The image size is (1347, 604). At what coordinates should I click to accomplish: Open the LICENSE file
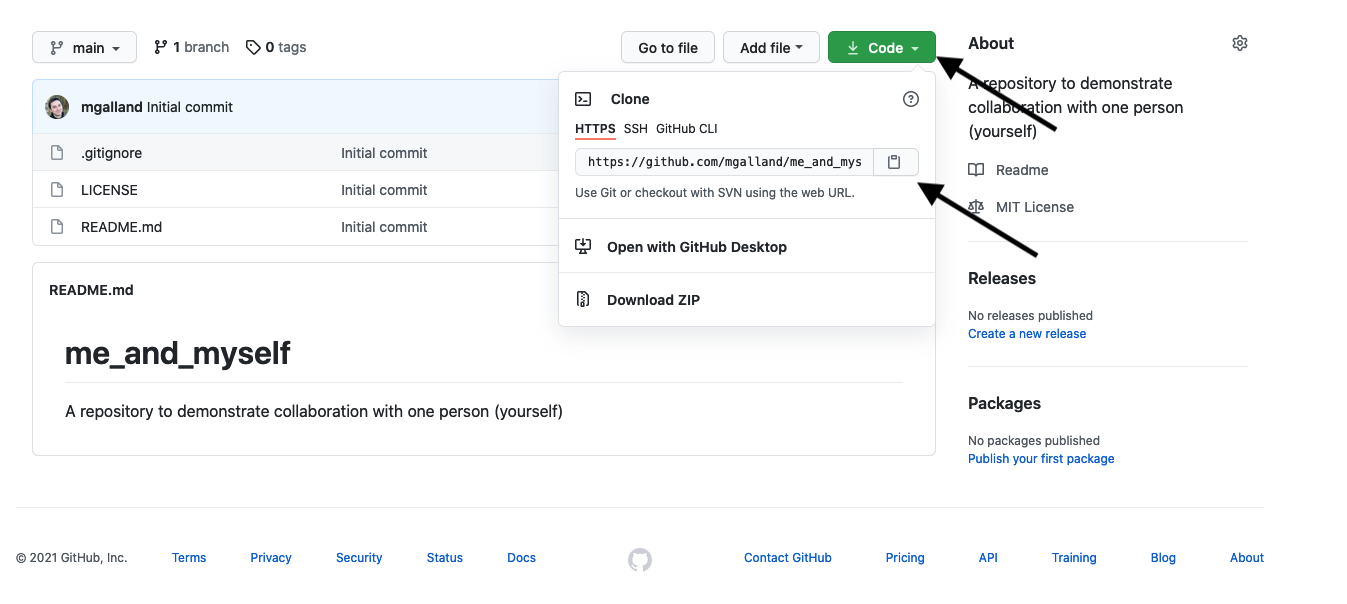tap(109, 190)
